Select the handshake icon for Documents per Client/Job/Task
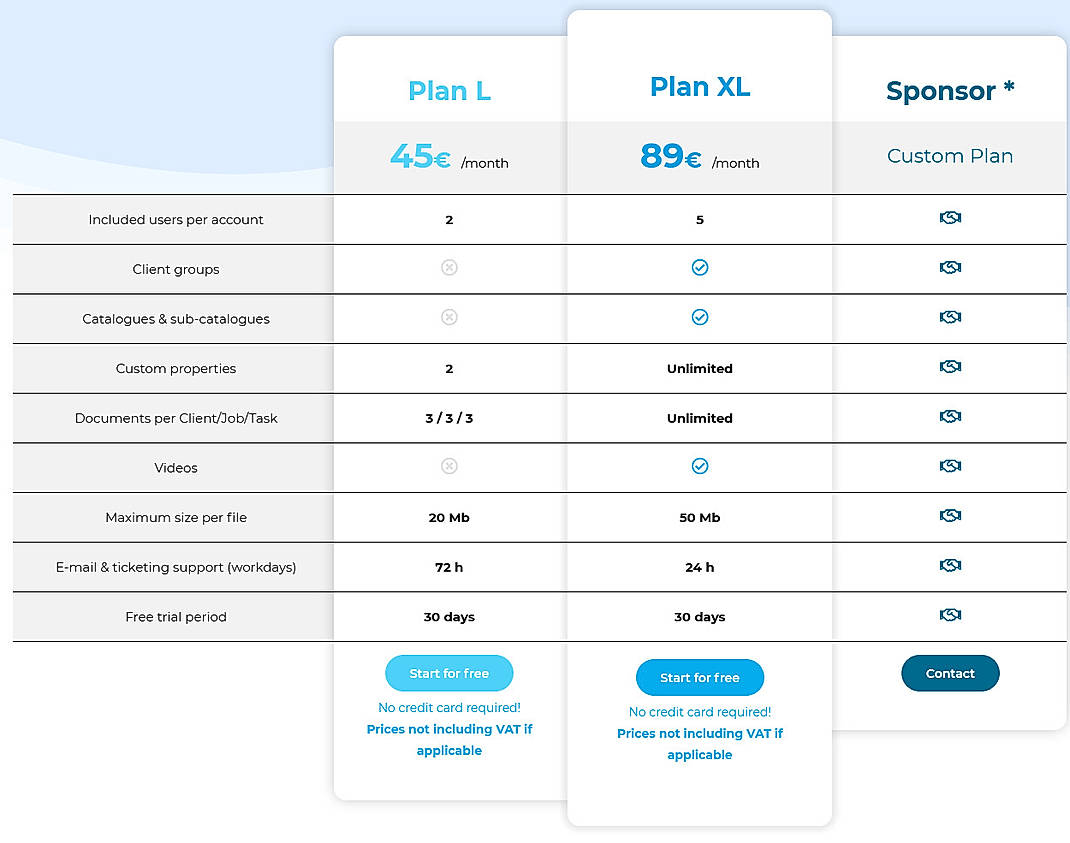The width and height of the screenshot is (1070, 843). [x=950, y=418]
